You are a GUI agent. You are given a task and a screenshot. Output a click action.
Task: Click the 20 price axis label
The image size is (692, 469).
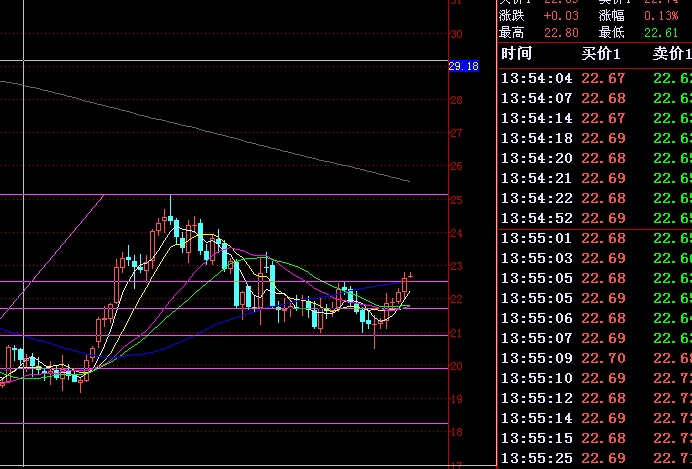456,366
